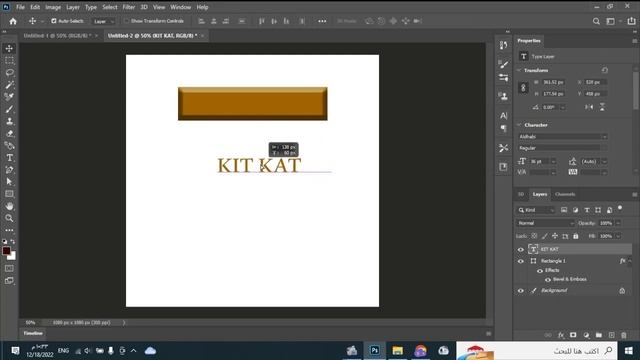Create a new group folder icon
Screen dimensions: 640x360
[598, 335]
